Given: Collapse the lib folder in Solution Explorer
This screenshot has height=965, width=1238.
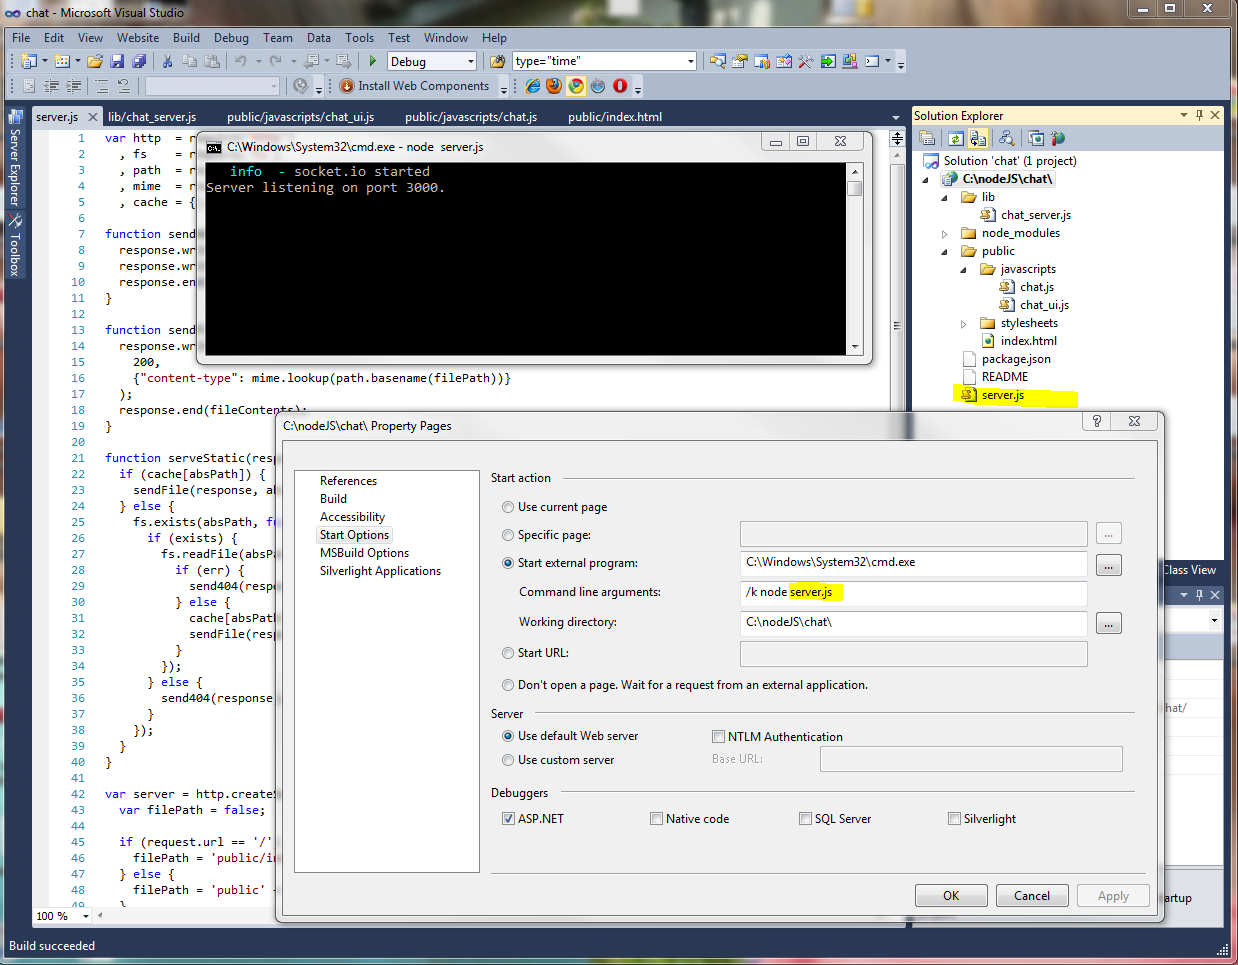Looking at the screenshot, I should [944, 198].
